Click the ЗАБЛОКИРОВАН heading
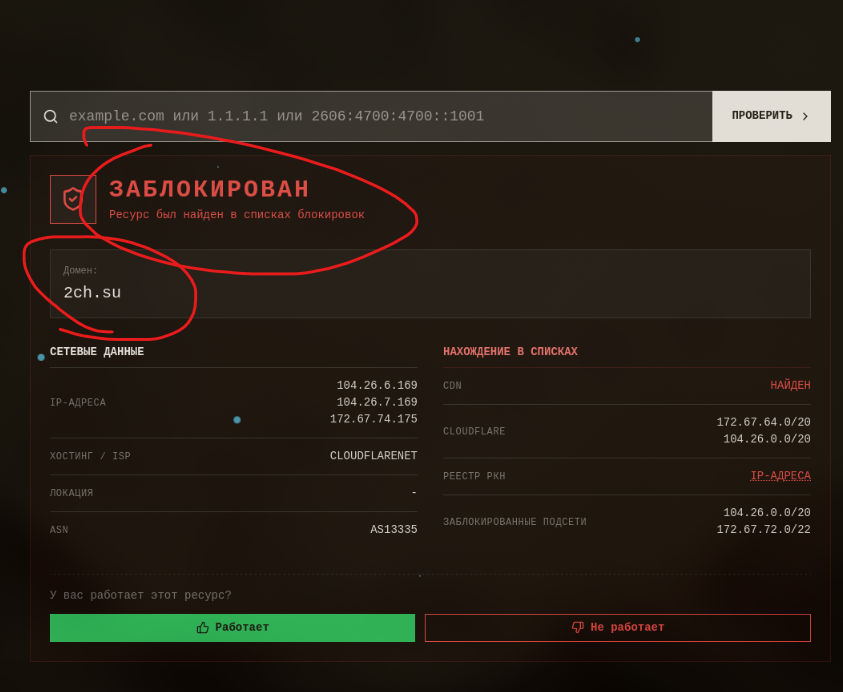This screenshot has height=692, width=843. coord(209,189)
